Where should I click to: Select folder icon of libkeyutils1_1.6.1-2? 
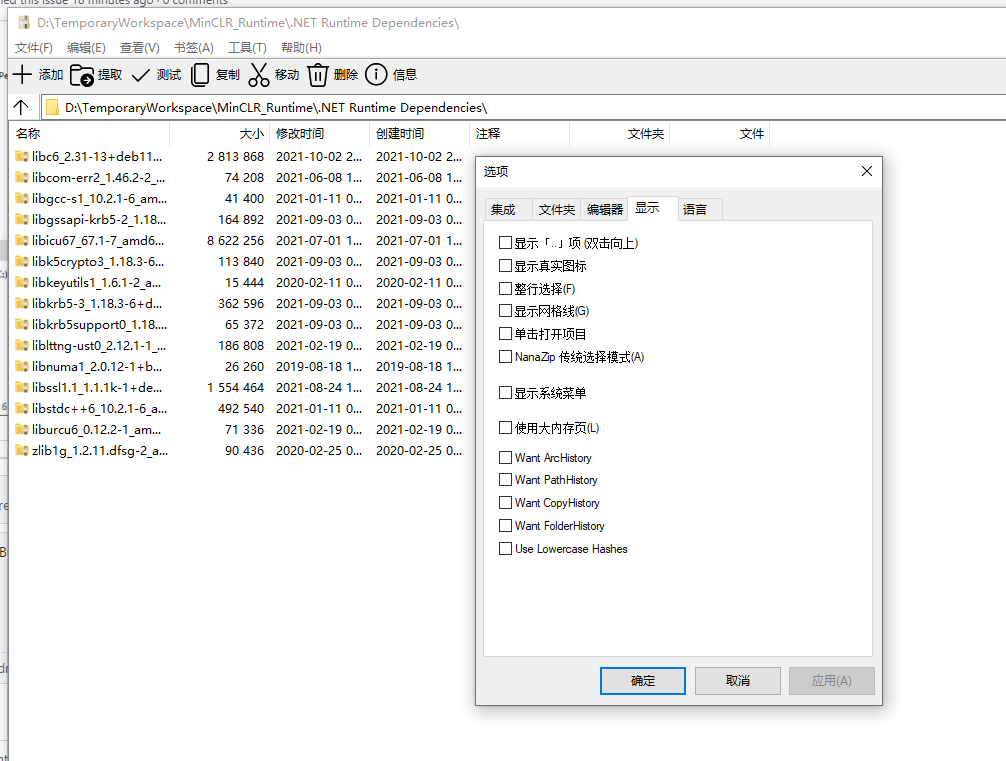[x=22, y=282]
